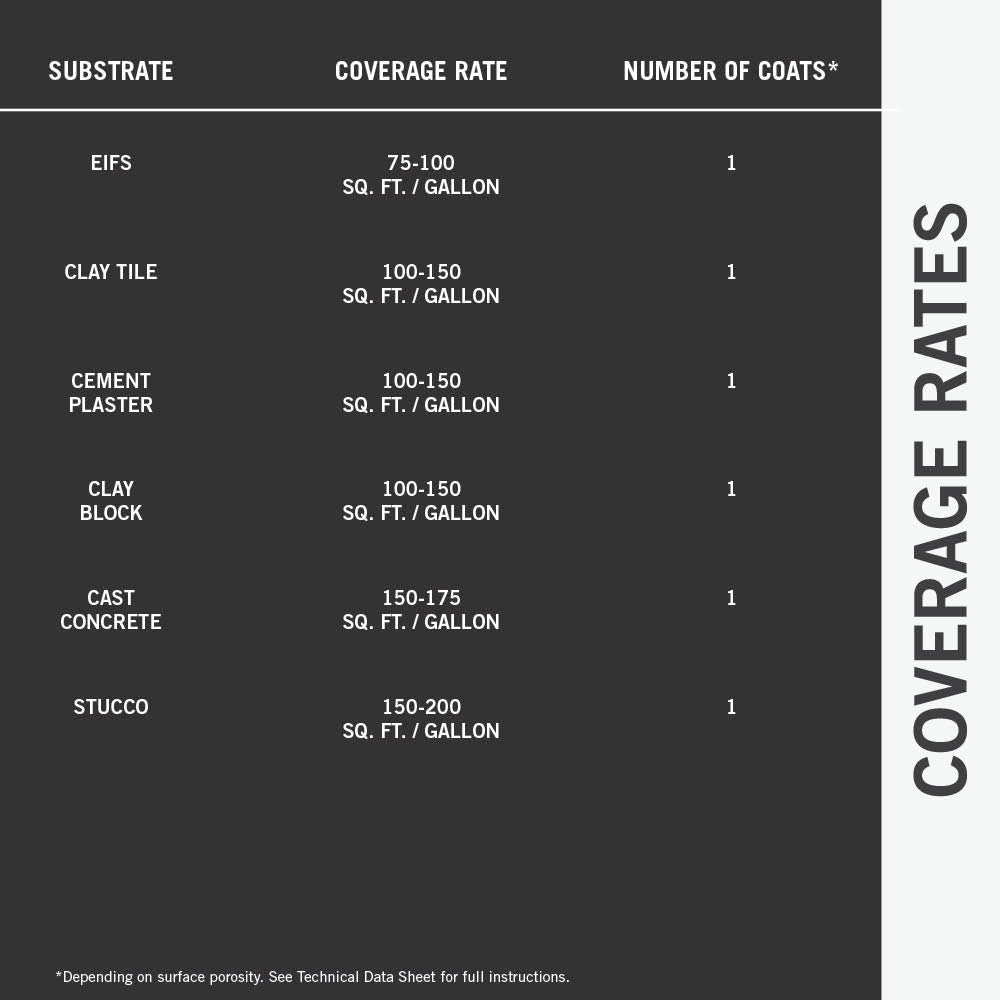The image size is (1000, 1000).
Task: Click the SUBSTRATE column header
Action: (x=111, y=71)
